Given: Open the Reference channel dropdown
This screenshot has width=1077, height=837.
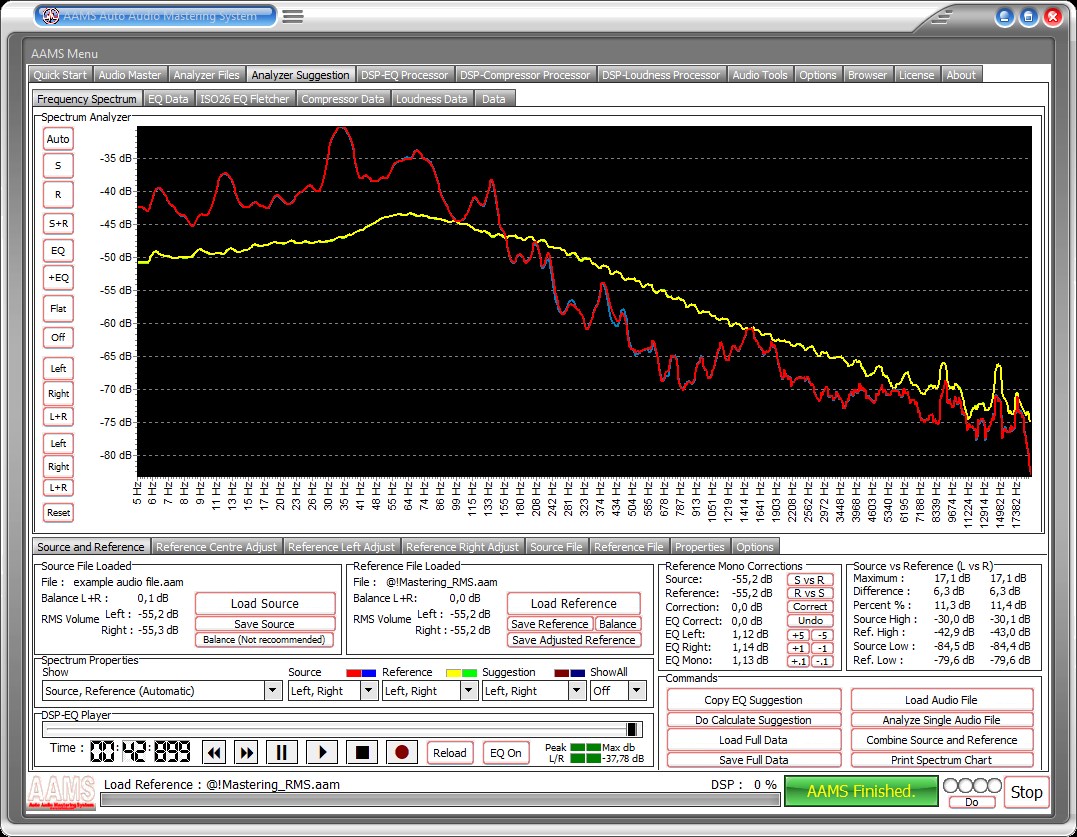Looking at the screenshot, I should (469, 691).
